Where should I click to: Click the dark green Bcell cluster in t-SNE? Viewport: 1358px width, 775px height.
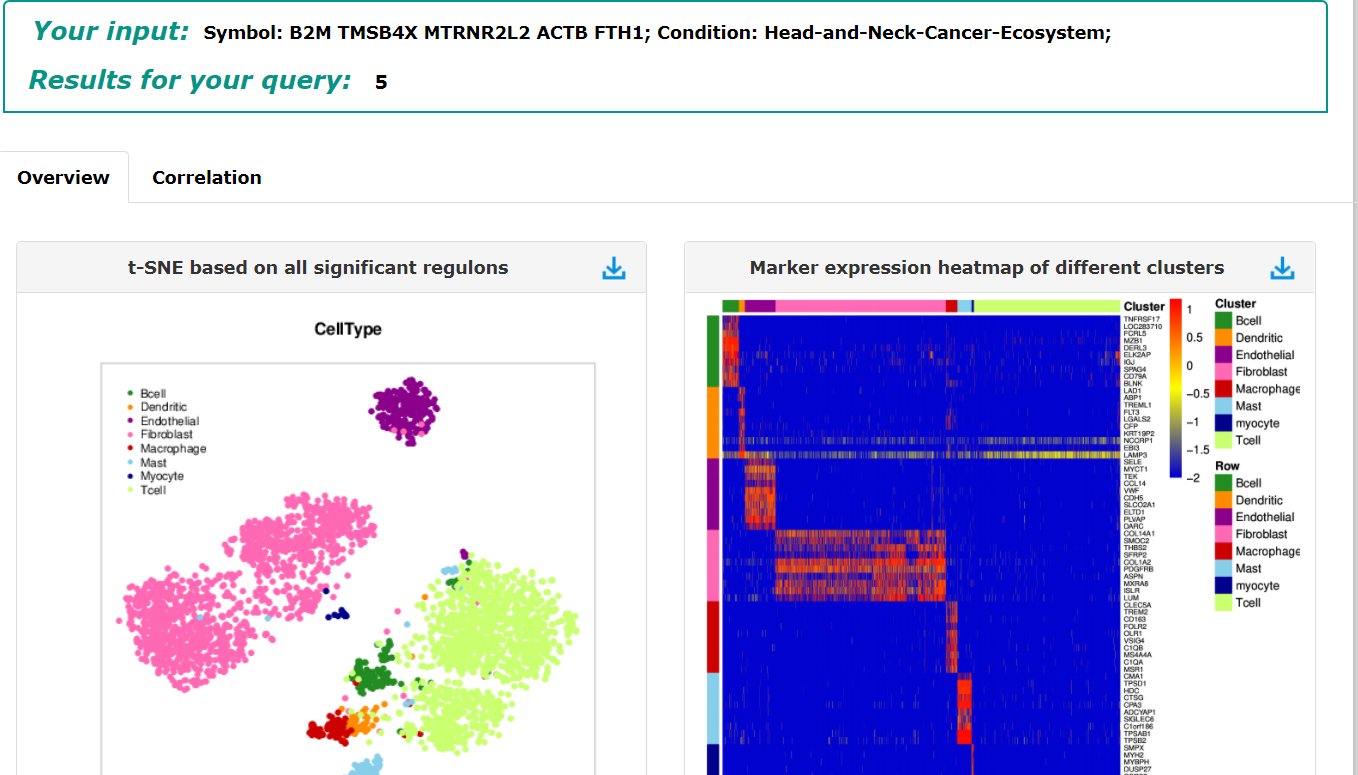372,677
